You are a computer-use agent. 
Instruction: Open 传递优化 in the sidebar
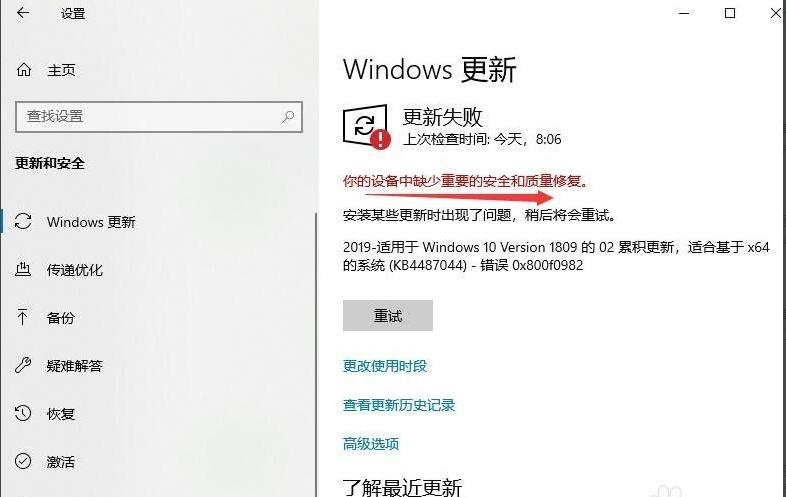pos(75,270)
